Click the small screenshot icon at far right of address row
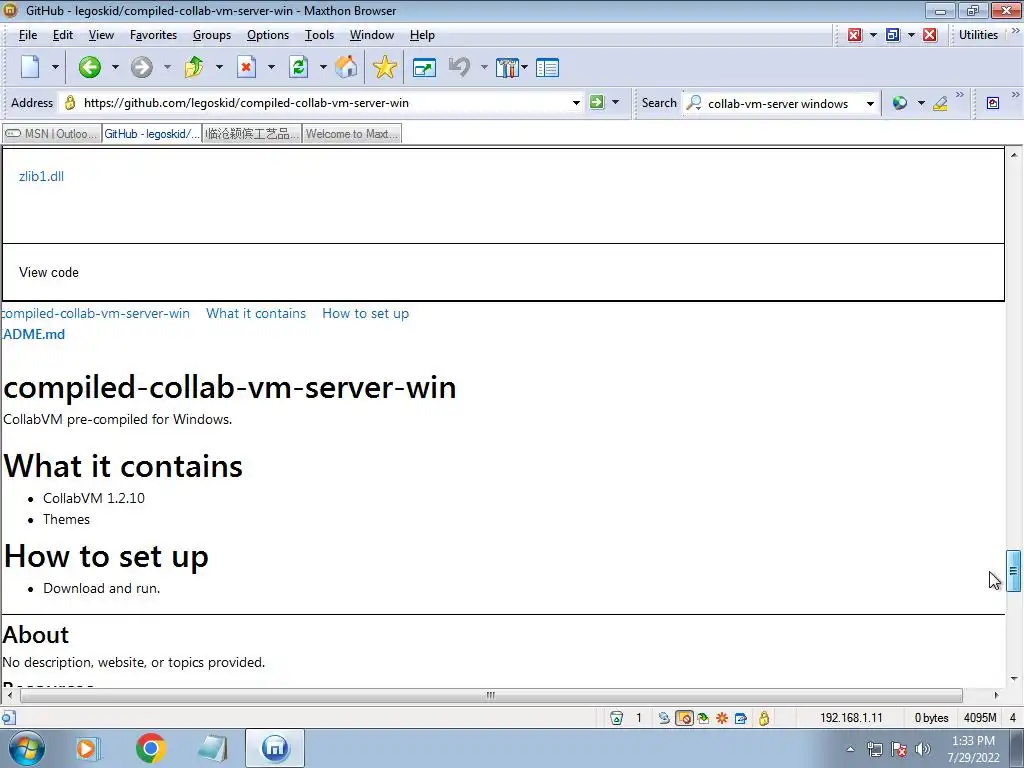1024x768 pixels. pos(993,103)
